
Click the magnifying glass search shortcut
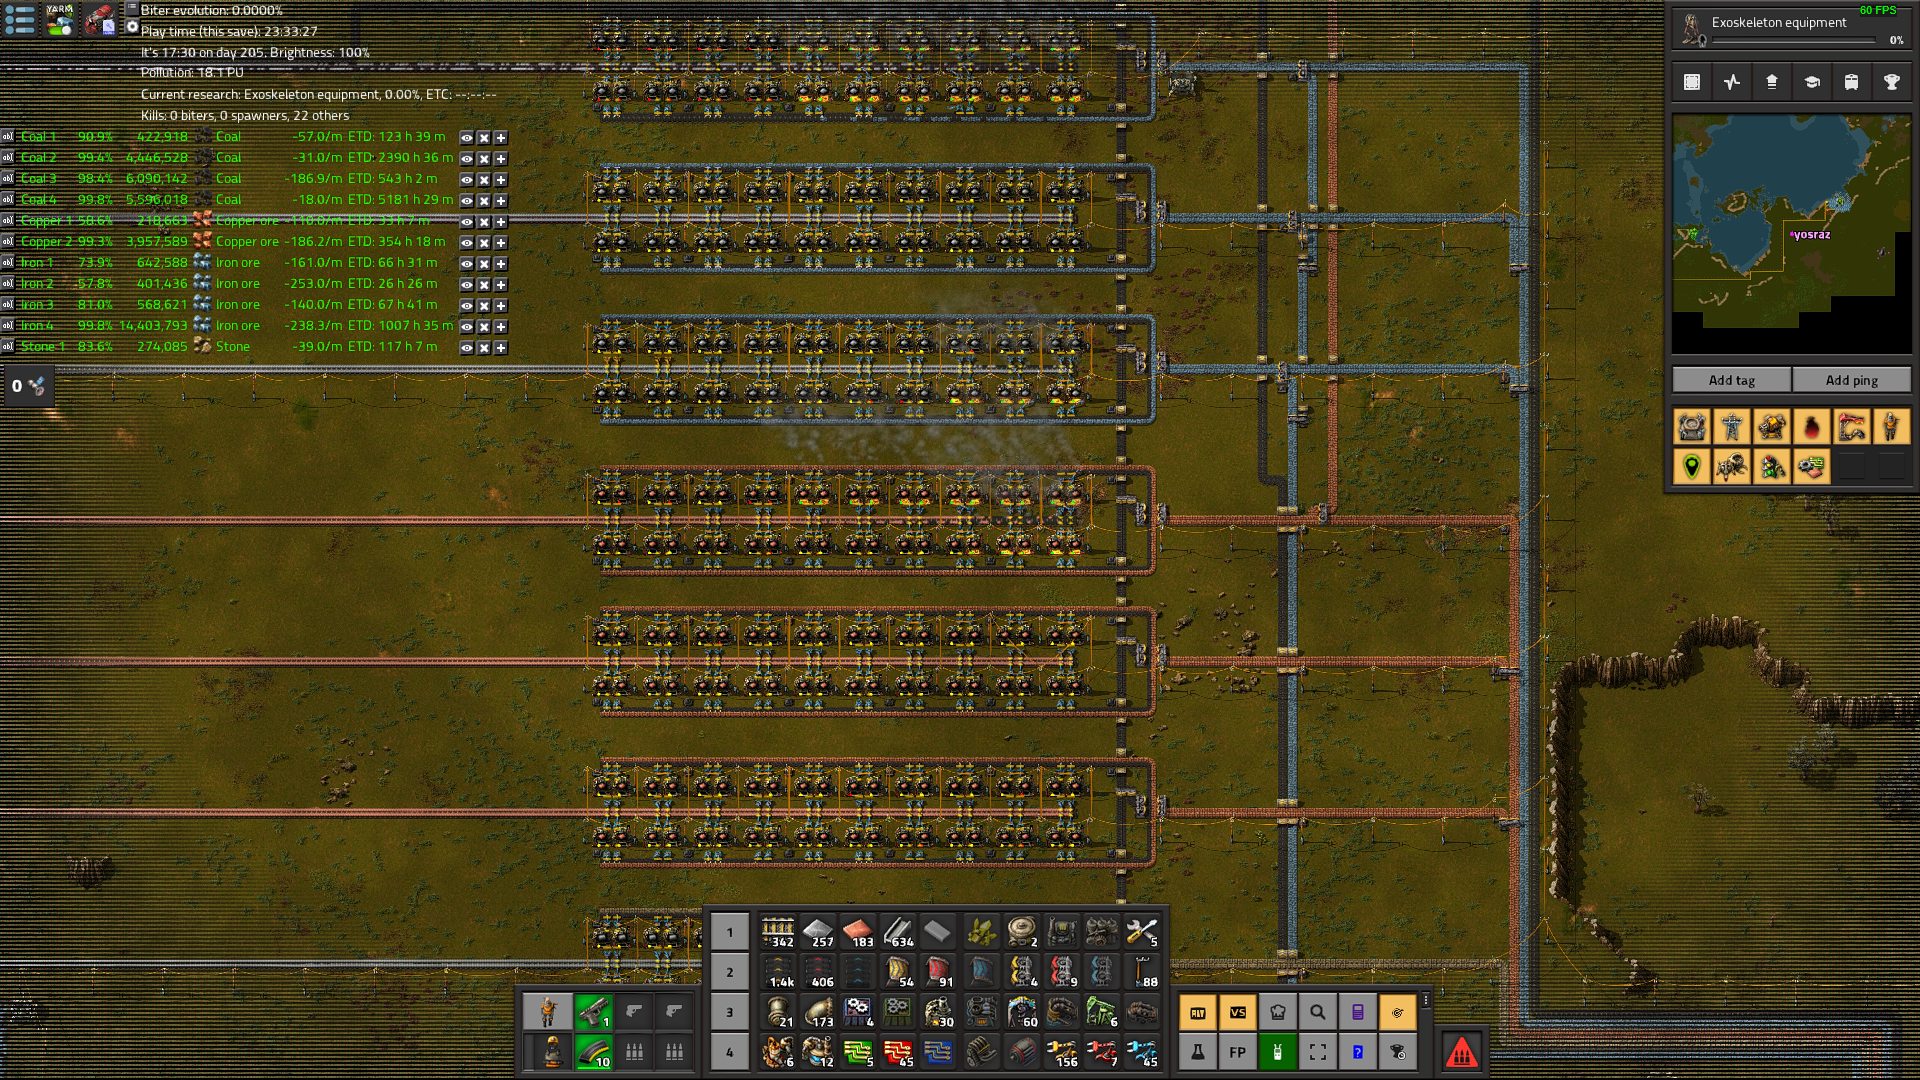tap(1317, 1012)
